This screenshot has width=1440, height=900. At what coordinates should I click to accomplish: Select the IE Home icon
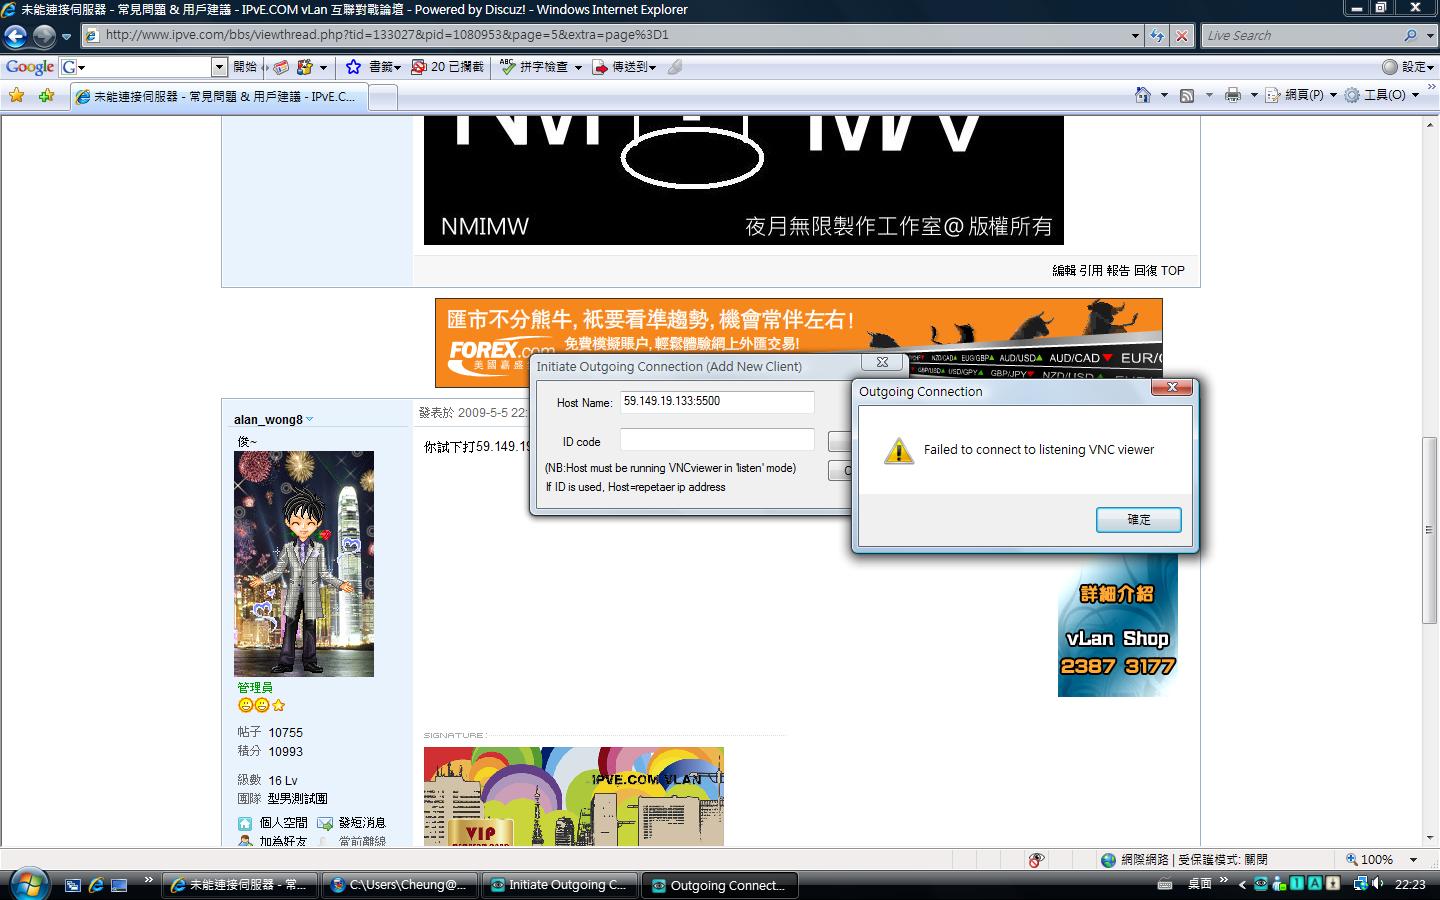pyautogui.click(x=1142, y=95)
